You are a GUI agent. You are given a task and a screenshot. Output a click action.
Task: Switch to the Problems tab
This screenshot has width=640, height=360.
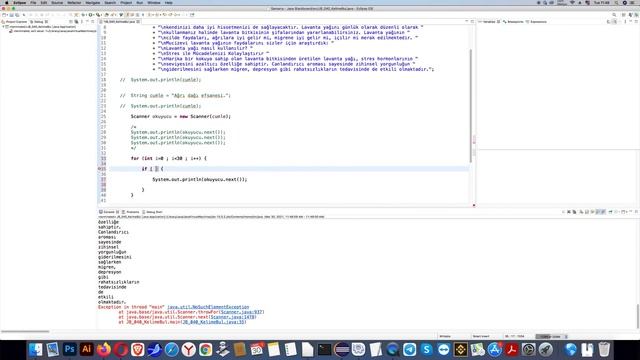tap(131, 212)
